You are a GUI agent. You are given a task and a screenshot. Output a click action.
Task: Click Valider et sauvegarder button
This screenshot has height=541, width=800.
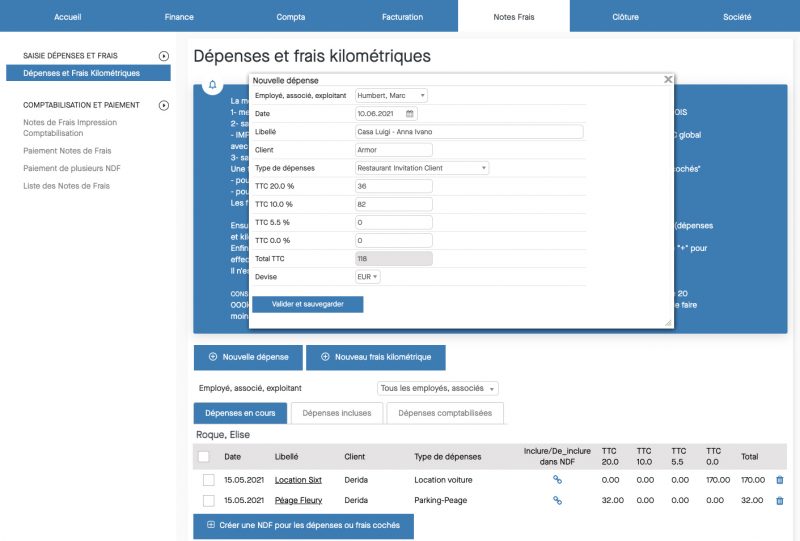pos(307,304)
